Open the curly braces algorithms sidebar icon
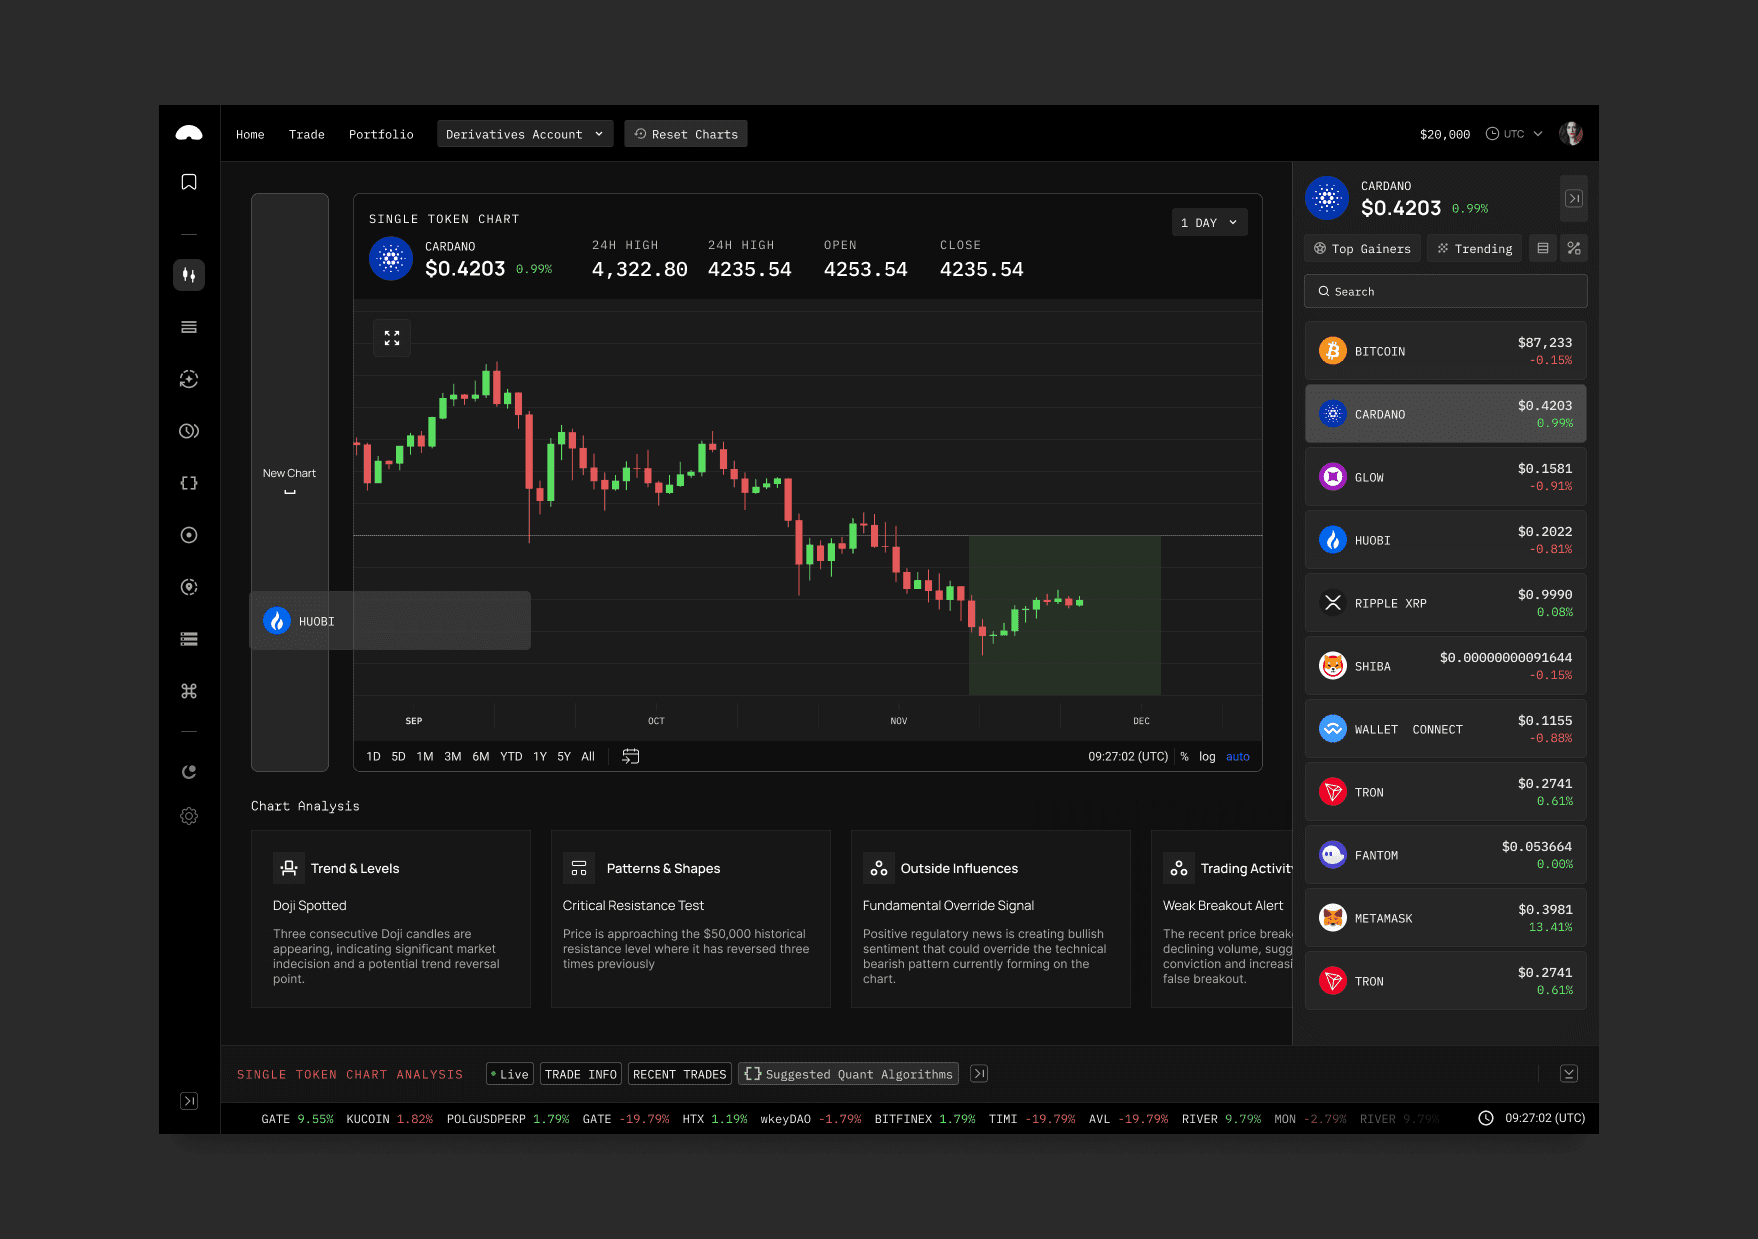 click(x=189, y=483)
